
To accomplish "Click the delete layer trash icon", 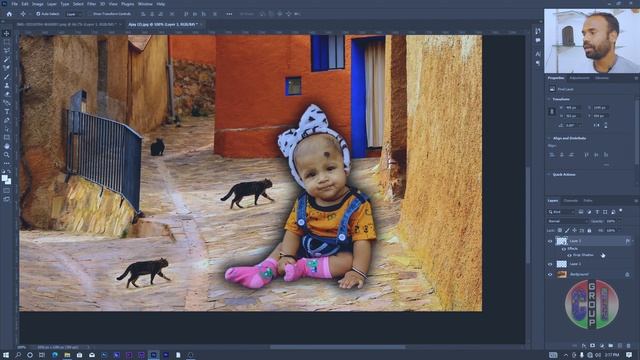I will pos(629,346).
